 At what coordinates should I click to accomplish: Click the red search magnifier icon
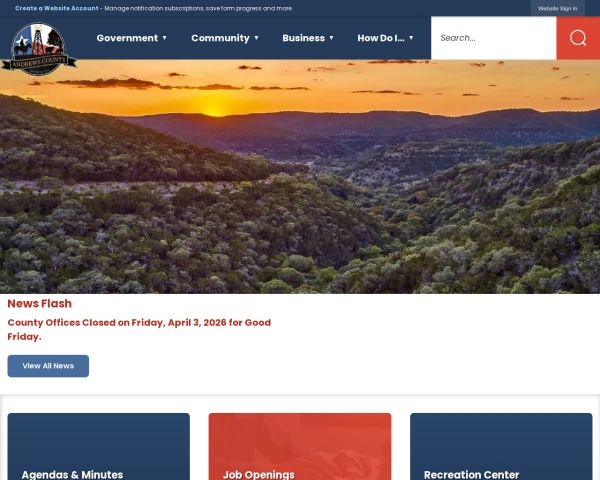[x=578, y=38]
